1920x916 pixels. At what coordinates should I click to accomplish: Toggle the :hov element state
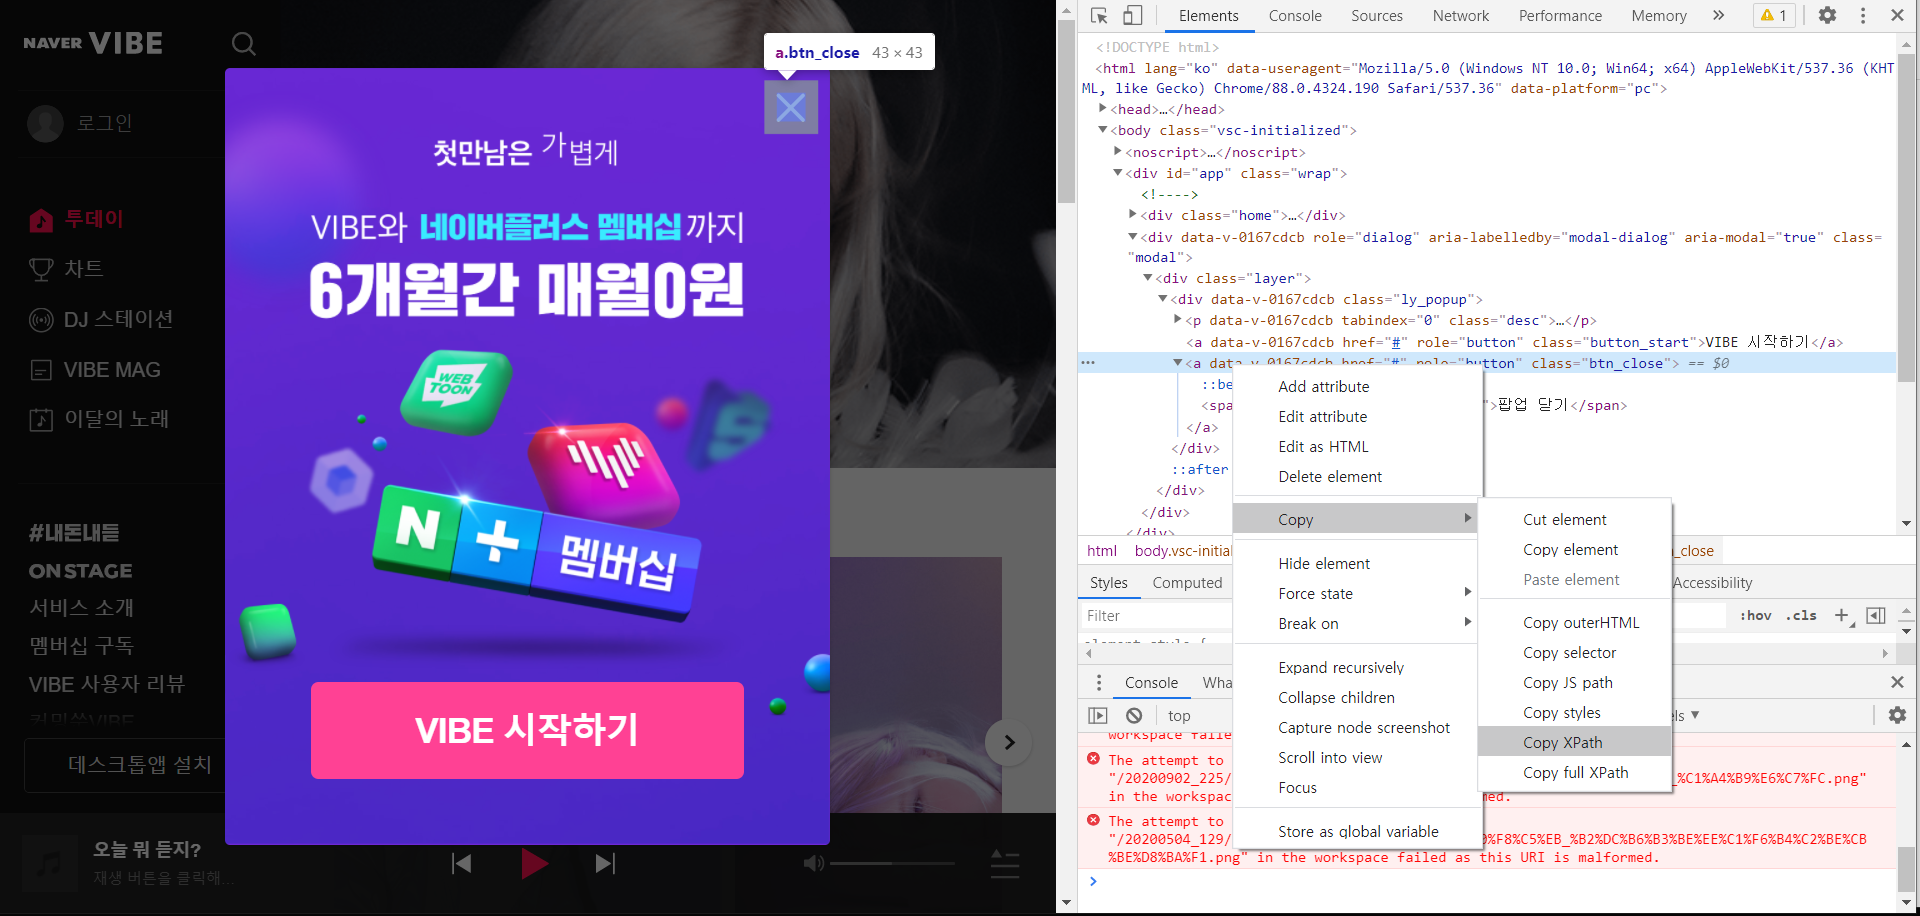[x=1756, y=616]
